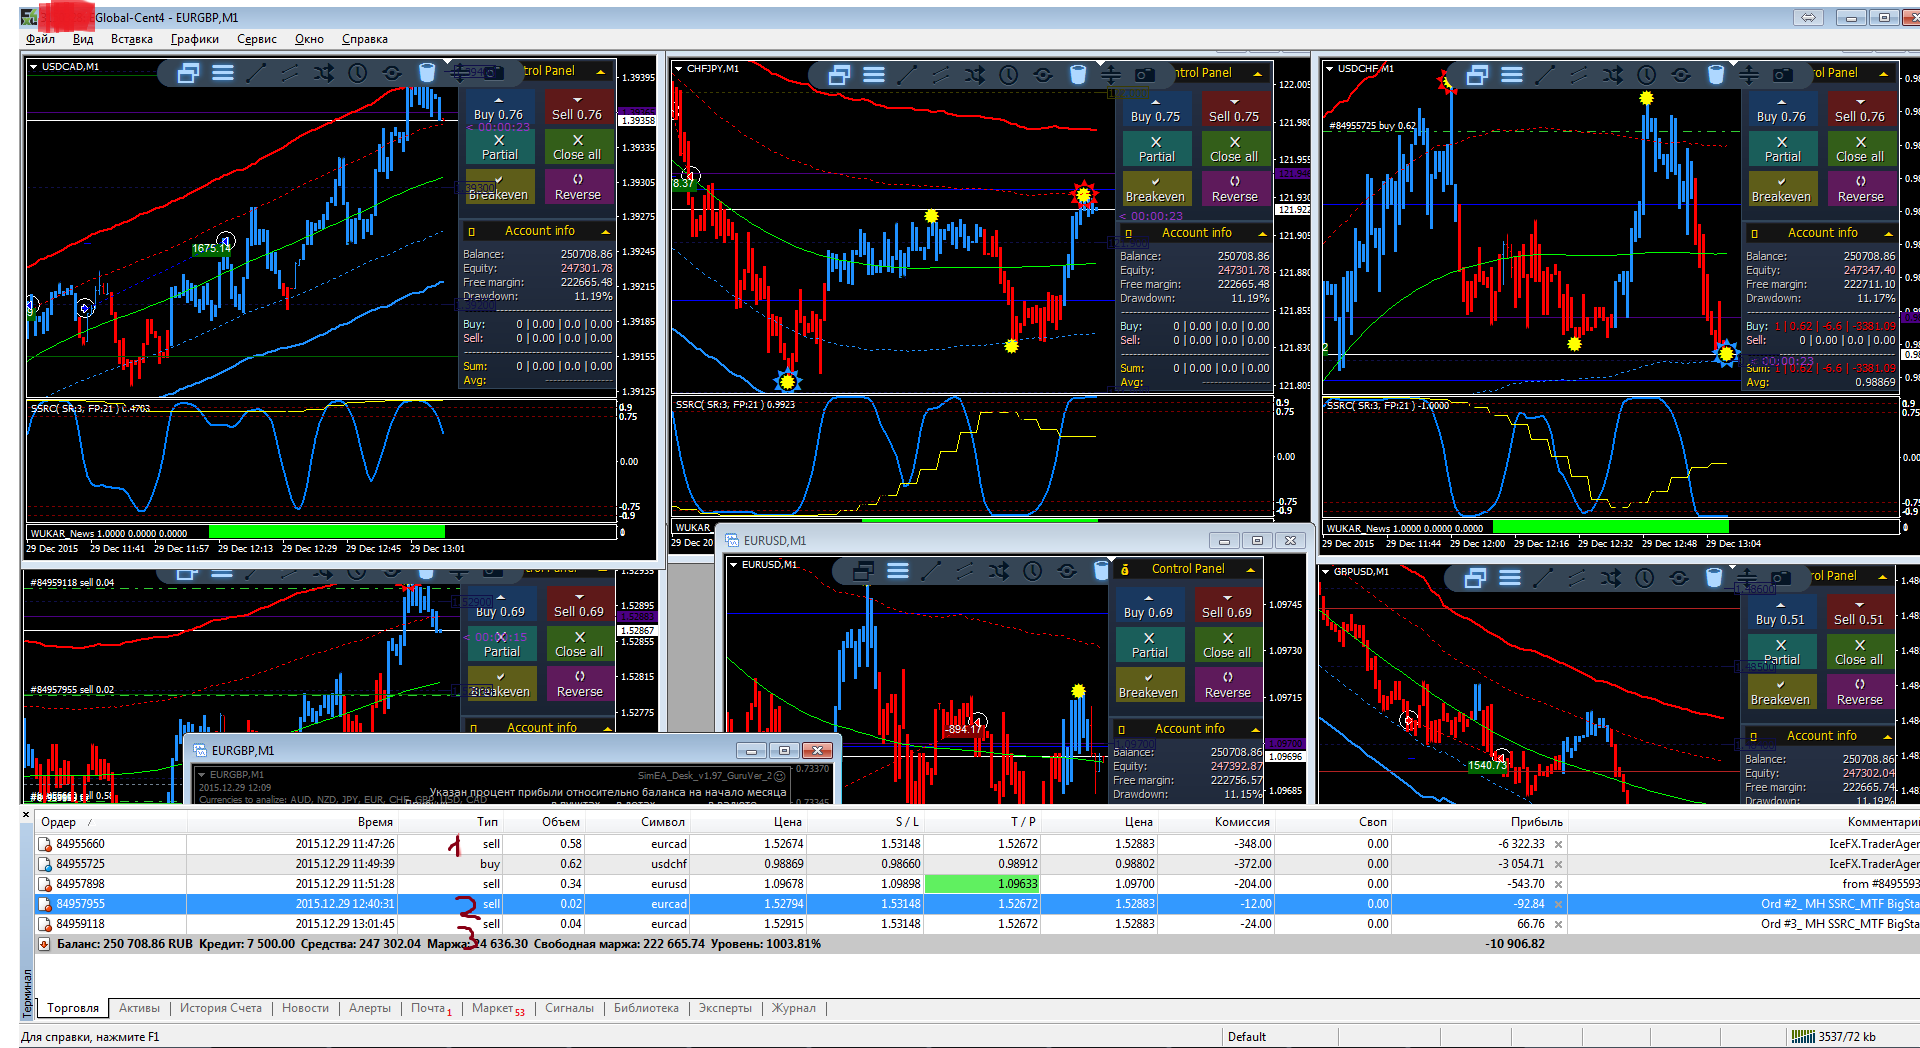Image resolution: width=1920 pixels, height=1048 pixels.
Task: Click the horizontal level arrows icon in USDCHF chart
Action: click(1749, 75)
